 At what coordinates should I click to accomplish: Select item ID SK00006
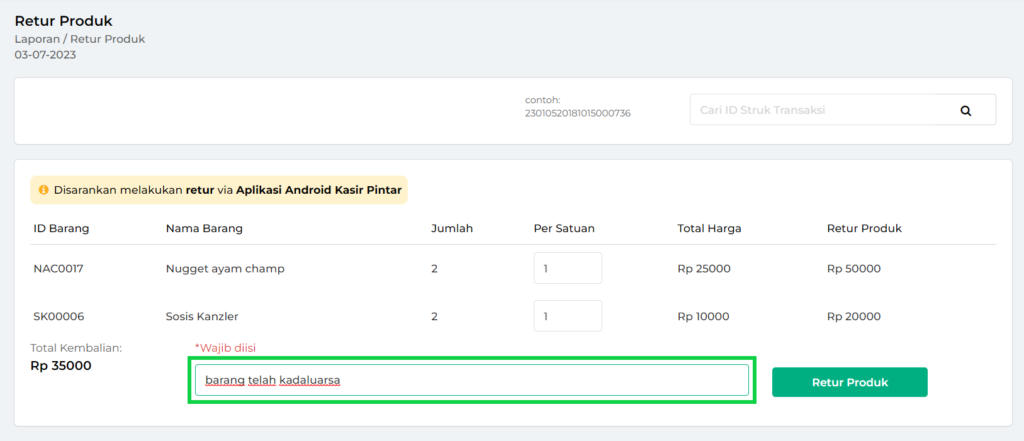pos(58,317)
